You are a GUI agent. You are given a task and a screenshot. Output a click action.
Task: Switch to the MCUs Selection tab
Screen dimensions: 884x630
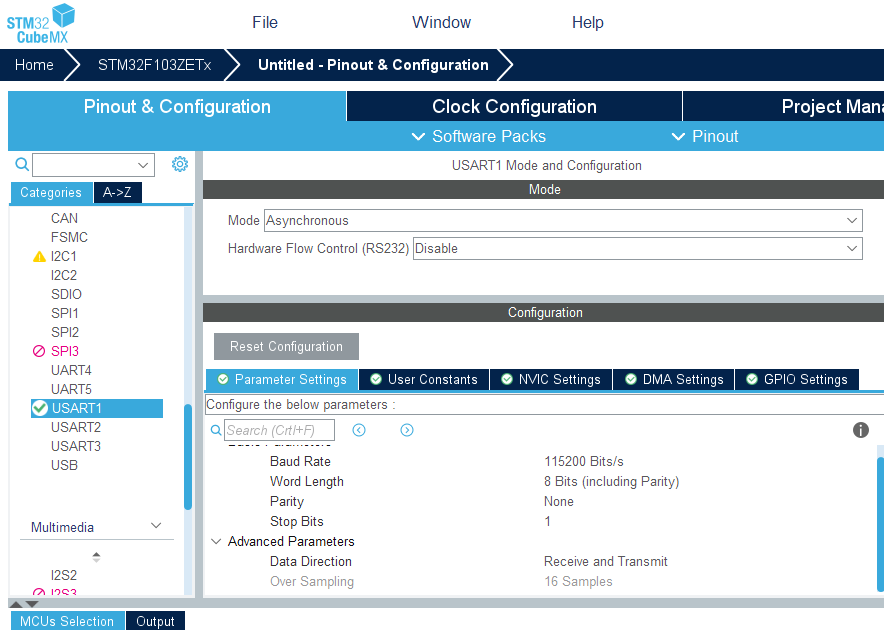click(x=67, y=621)
